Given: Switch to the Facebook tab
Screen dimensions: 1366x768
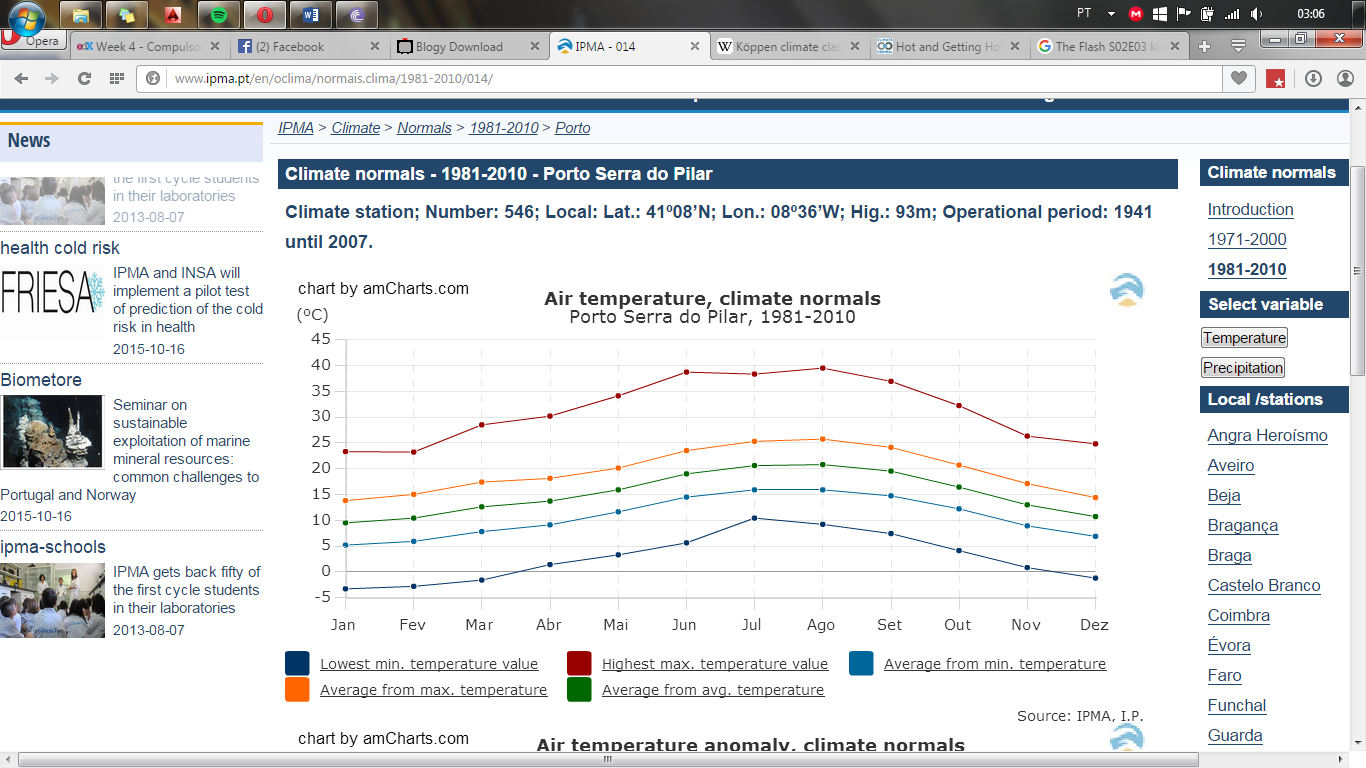Looking at the screenshot, I should pos(309,46).
